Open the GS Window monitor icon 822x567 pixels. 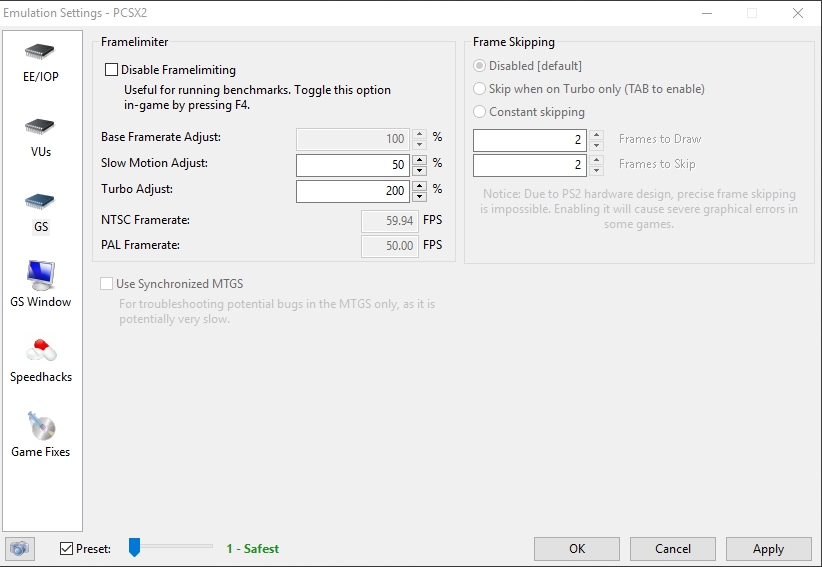40,275
